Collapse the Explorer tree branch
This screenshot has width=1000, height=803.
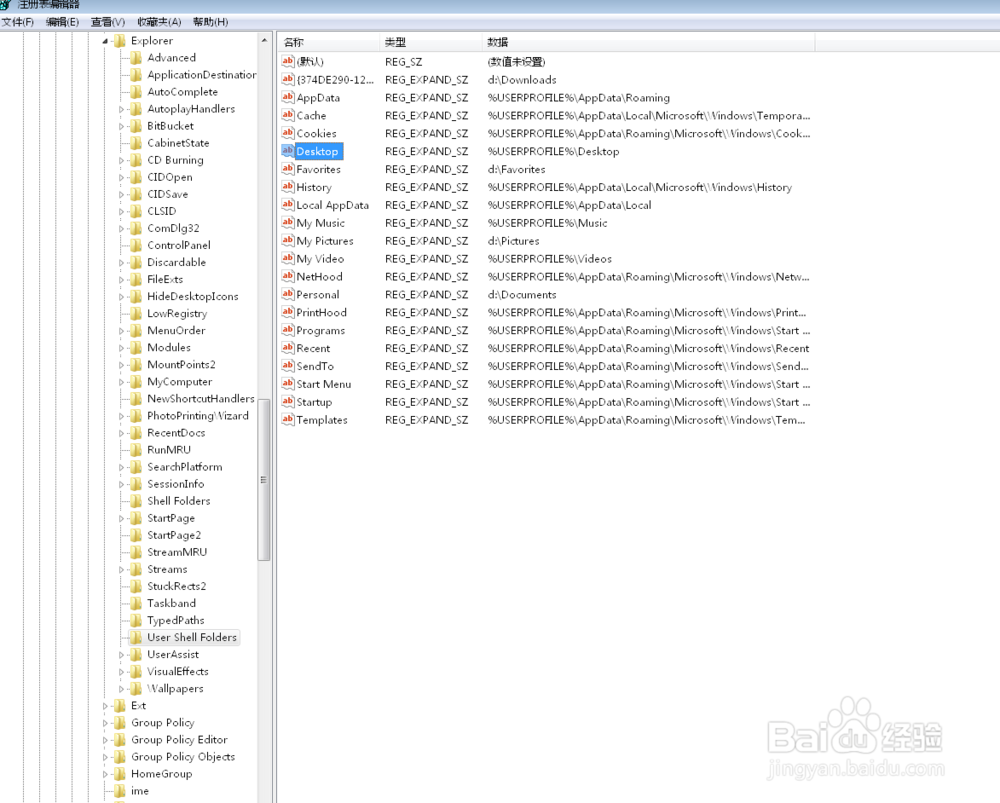pyautogui.click(x=104, y=40)
